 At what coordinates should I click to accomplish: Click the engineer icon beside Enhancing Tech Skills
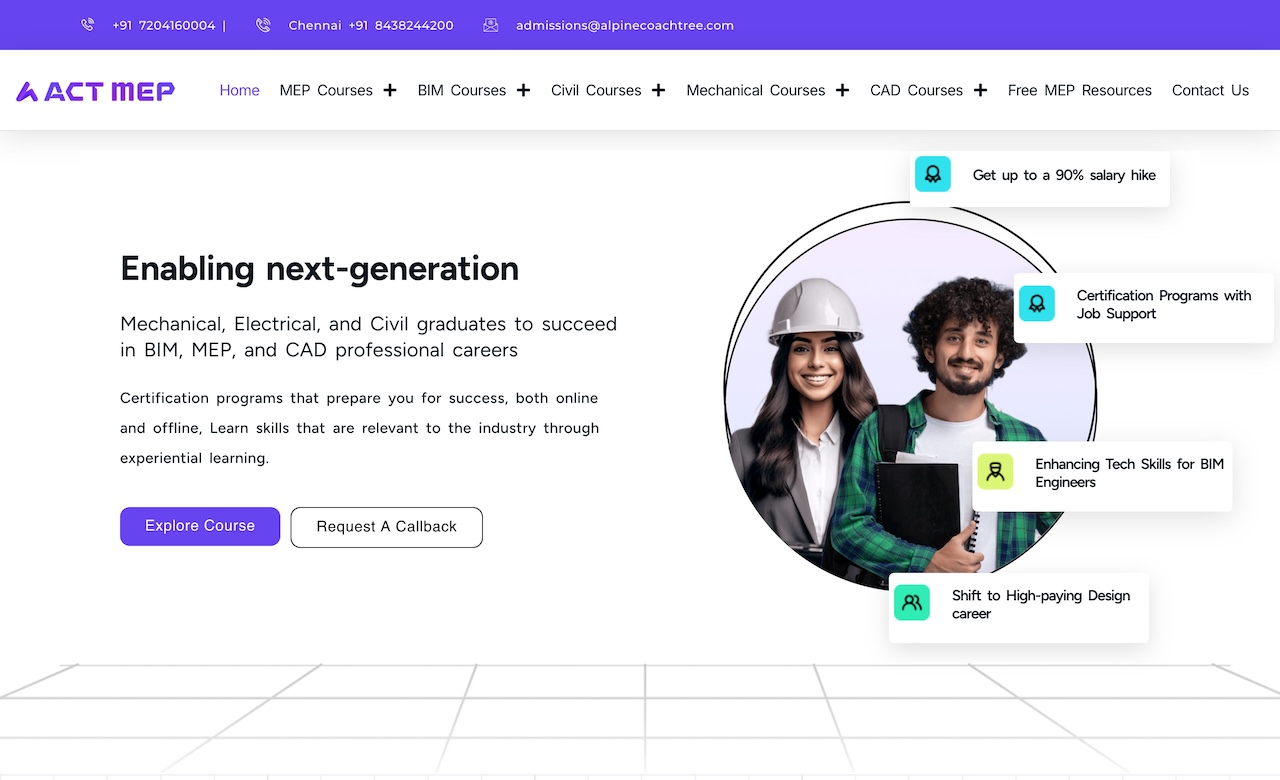[x=995, y=472]
